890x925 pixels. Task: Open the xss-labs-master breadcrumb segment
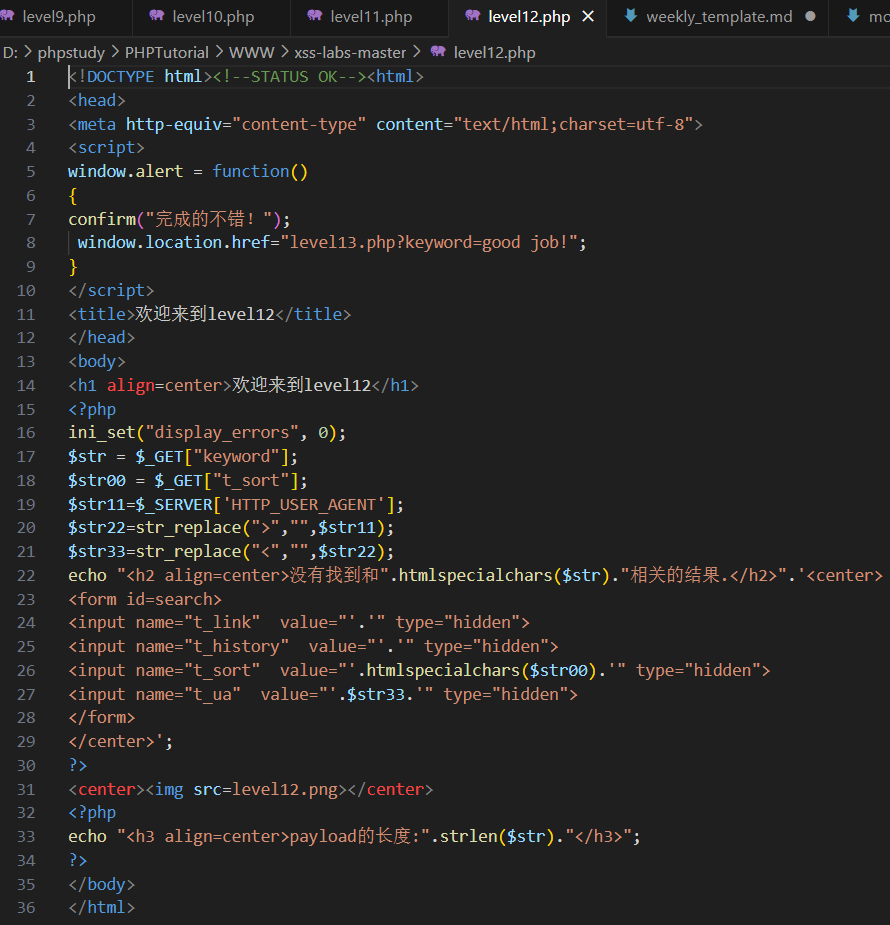(350, 53)
